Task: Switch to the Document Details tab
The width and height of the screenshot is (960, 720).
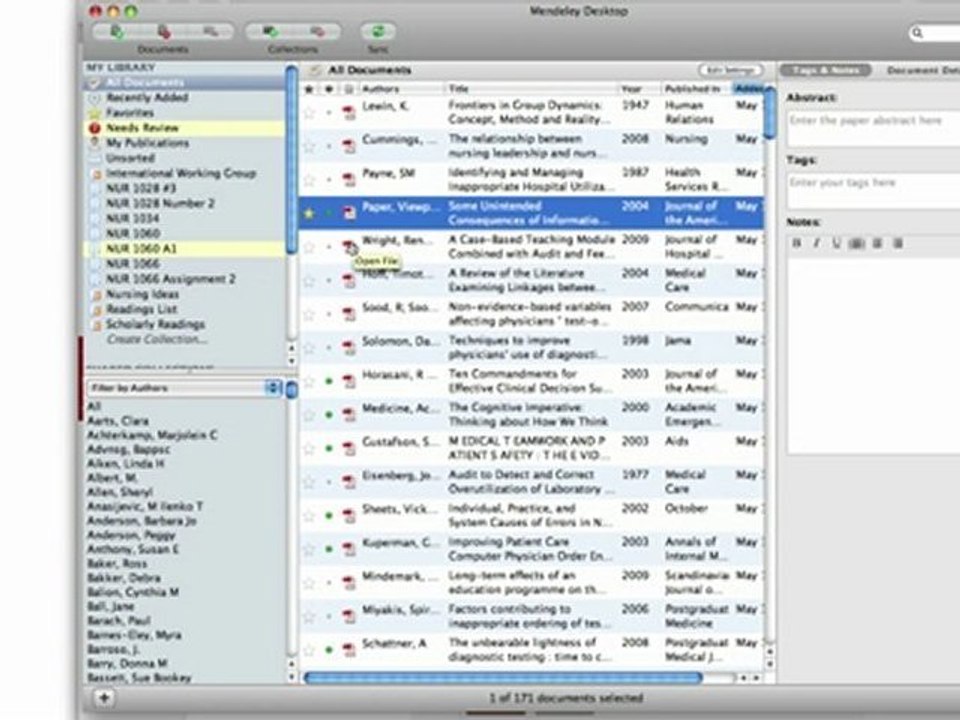Action: coord(922,70)
